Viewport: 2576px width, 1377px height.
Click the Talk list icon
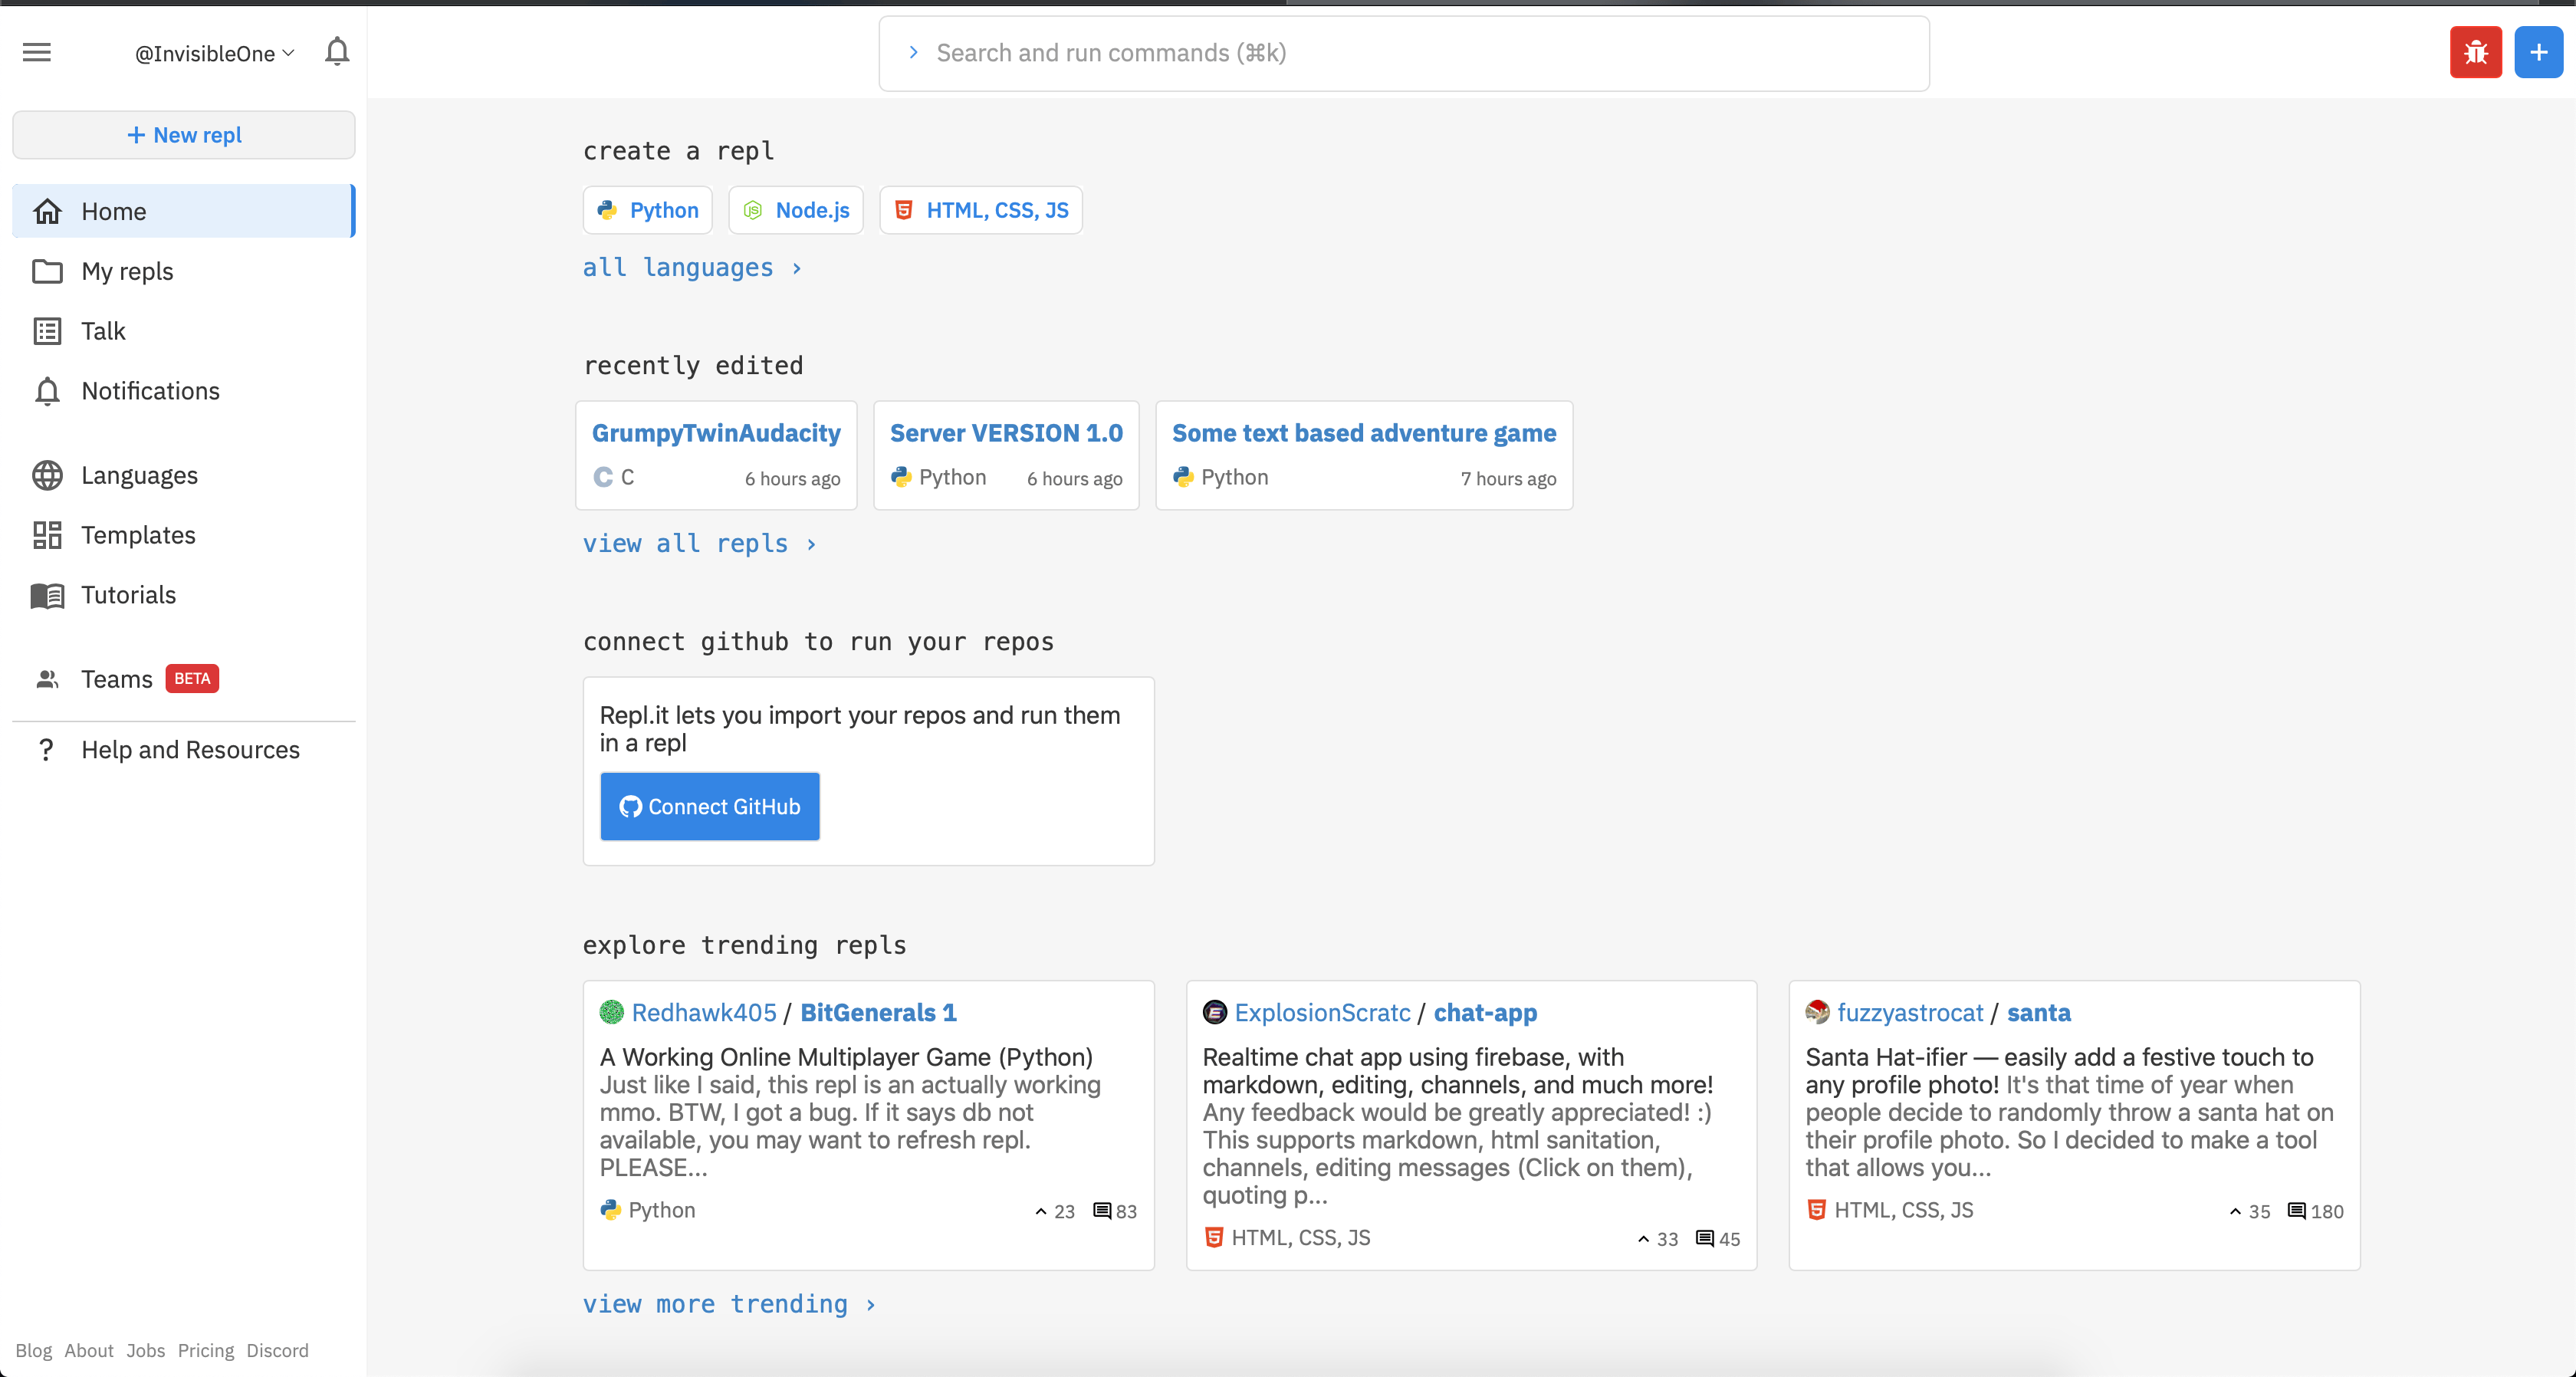pos(47,331)
